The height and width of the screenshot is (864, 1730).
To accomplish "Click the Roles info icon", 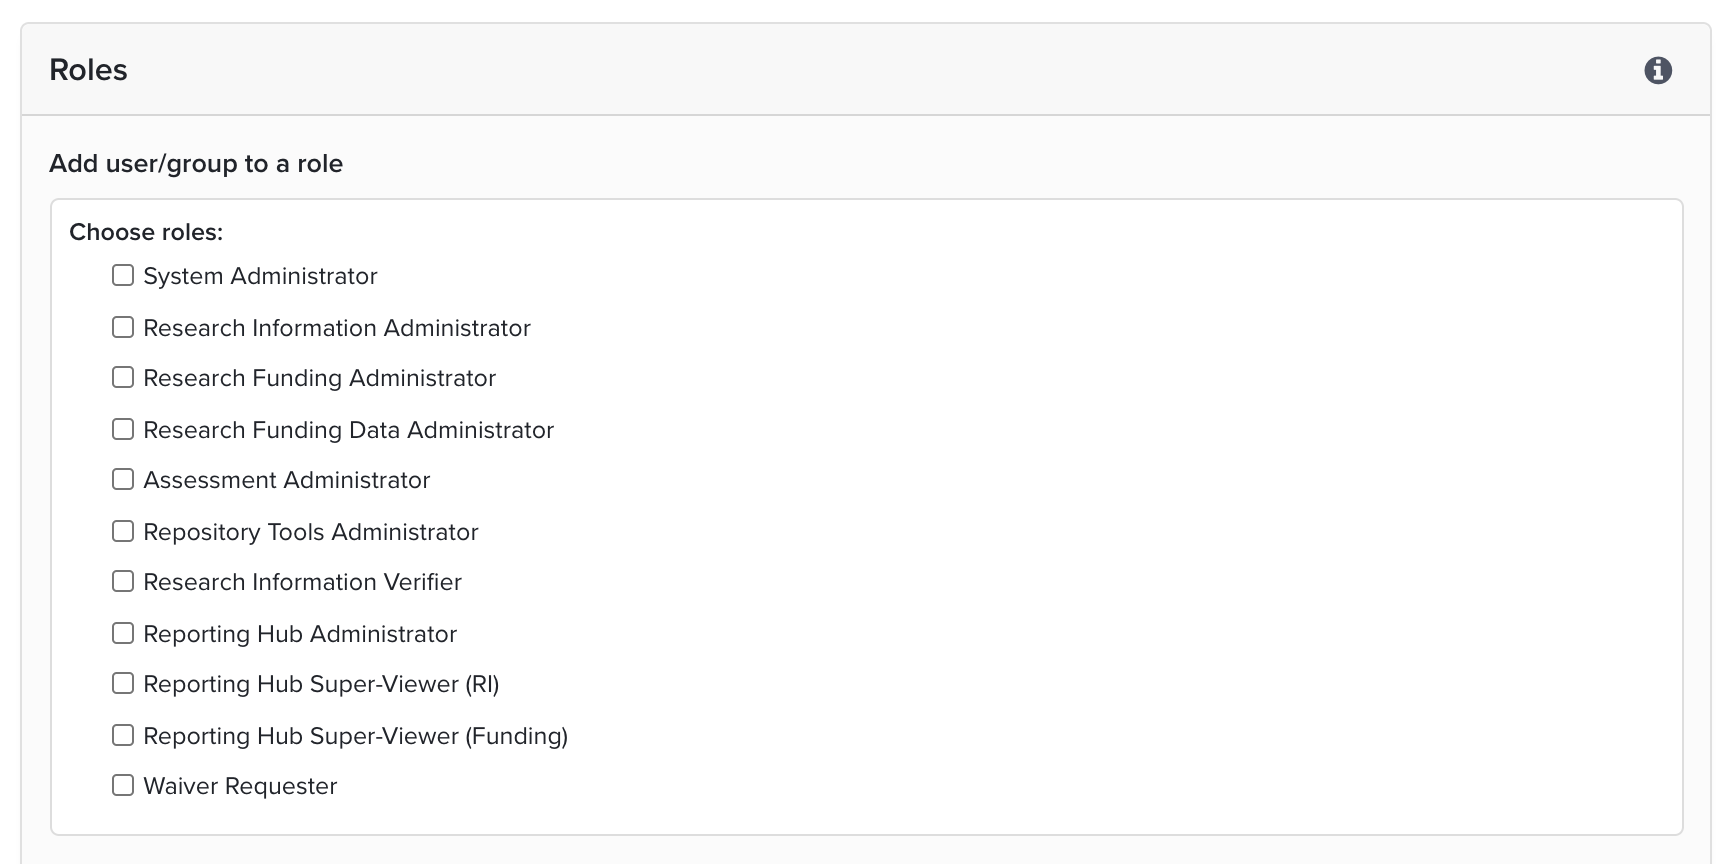I will pyautogui.click(x=1658, y=71).
